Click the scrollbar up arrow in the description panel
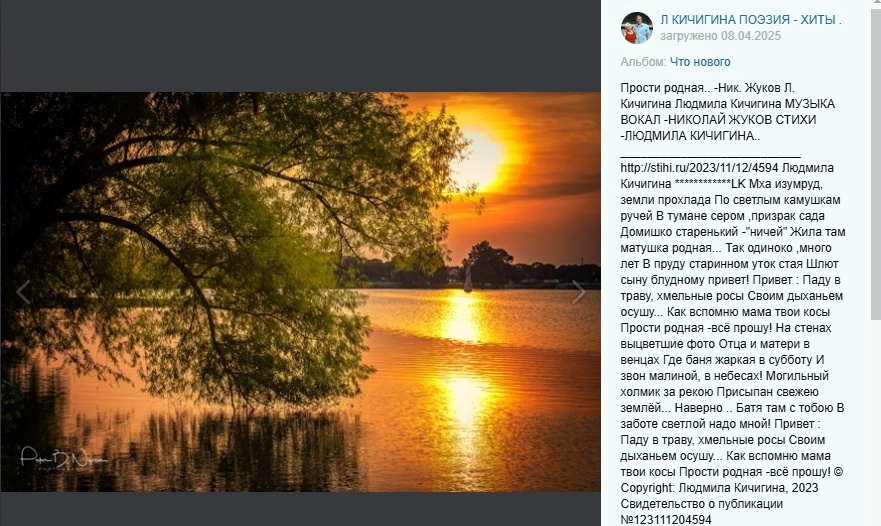 (x=875, y=3)
